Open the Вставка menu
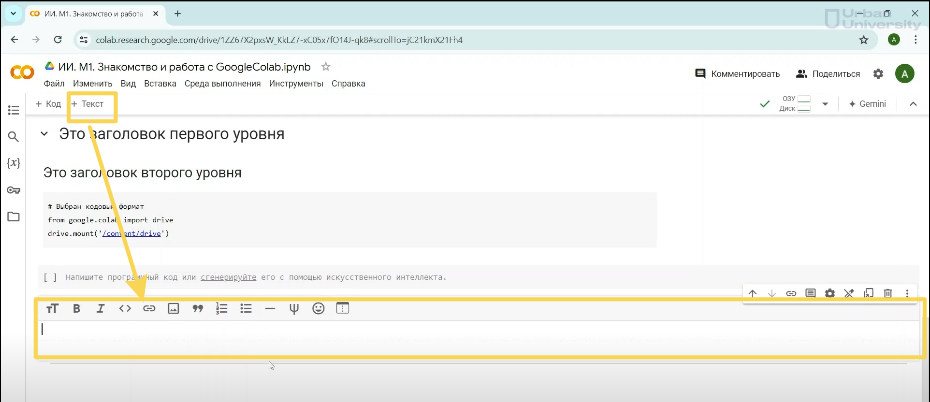Image resolution: width=930 pixels, height=402 pixels. coord(160,84)
